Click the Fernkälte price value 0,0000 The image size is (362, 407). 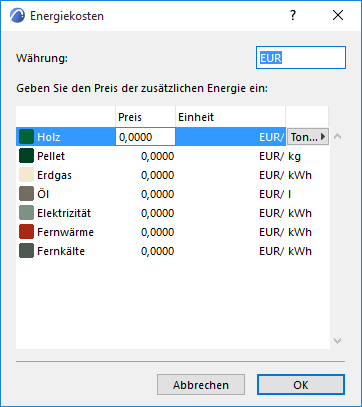pos(157,251)
